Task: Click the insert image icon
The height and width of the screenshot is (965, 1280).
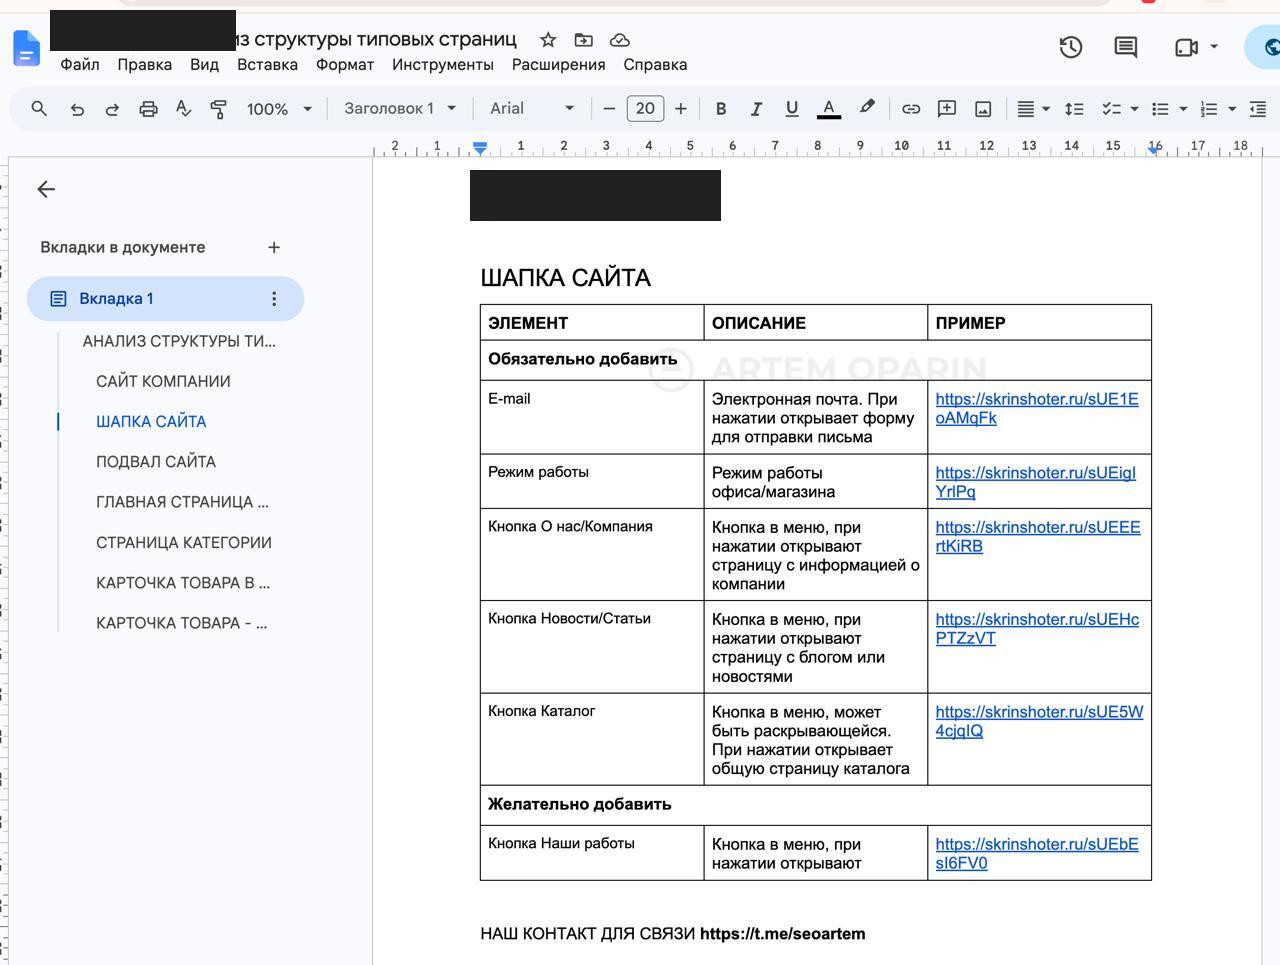Action: tap(983, 109)
